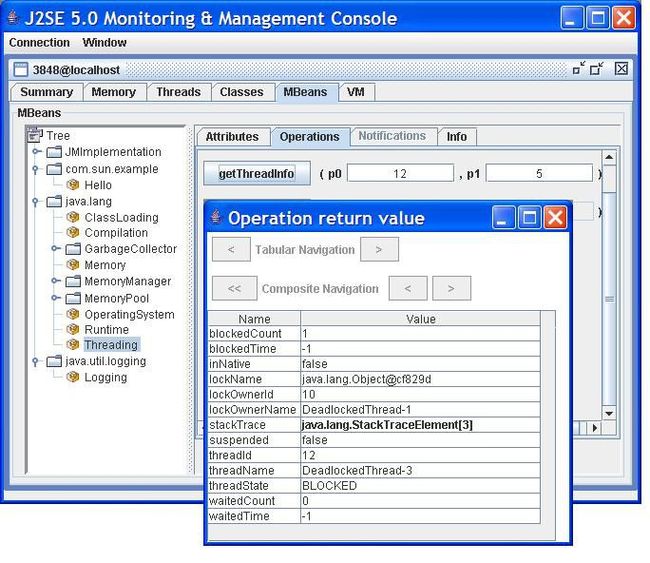Viewport: 650px width, 563px height.
Task: Click Composite Navigation next button
Action: point(451,288)
